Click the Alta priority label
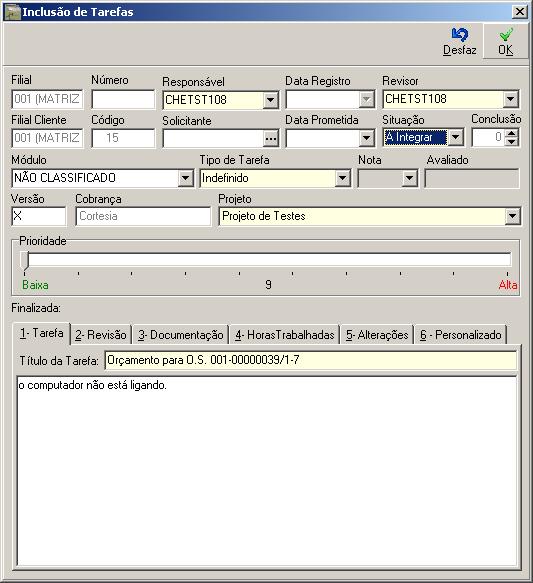Image resolution: width=533 pixels, height=583 pixels. 508,285
